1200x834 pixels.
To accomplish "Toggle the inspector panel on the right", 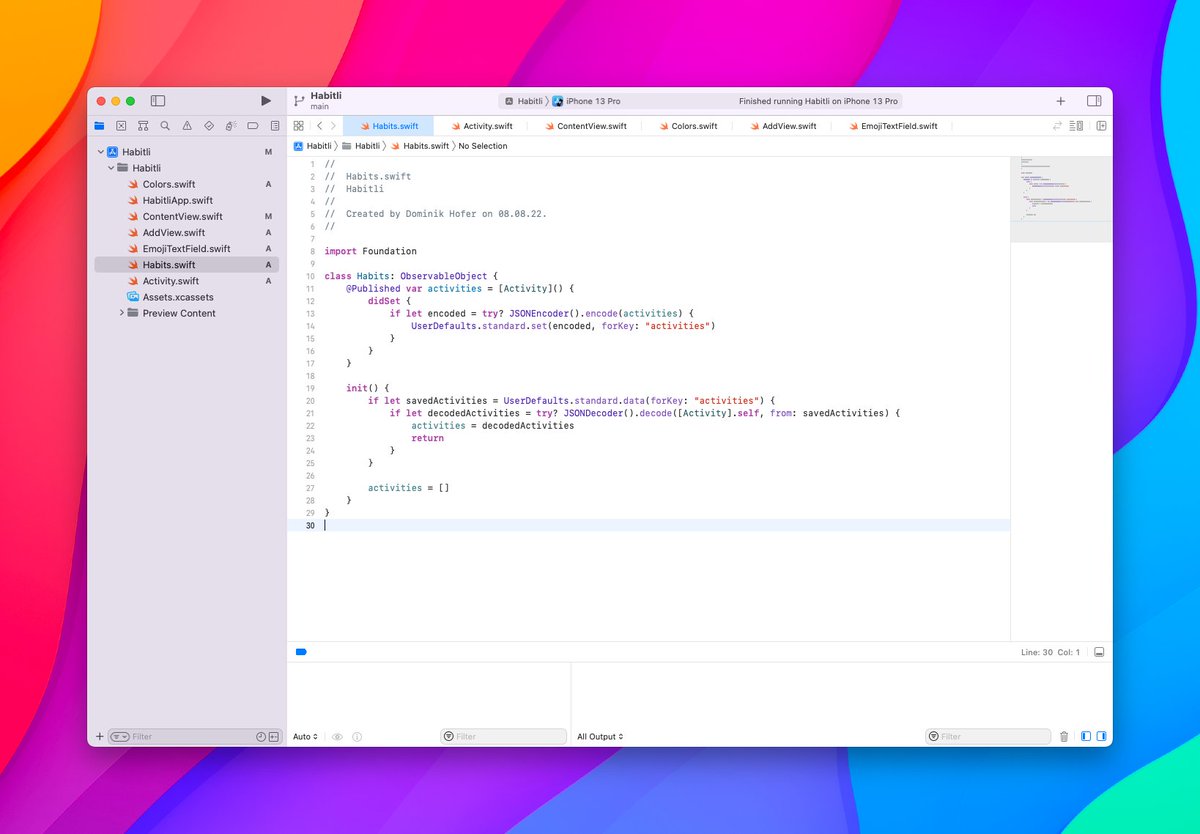I will point(1094,101).
